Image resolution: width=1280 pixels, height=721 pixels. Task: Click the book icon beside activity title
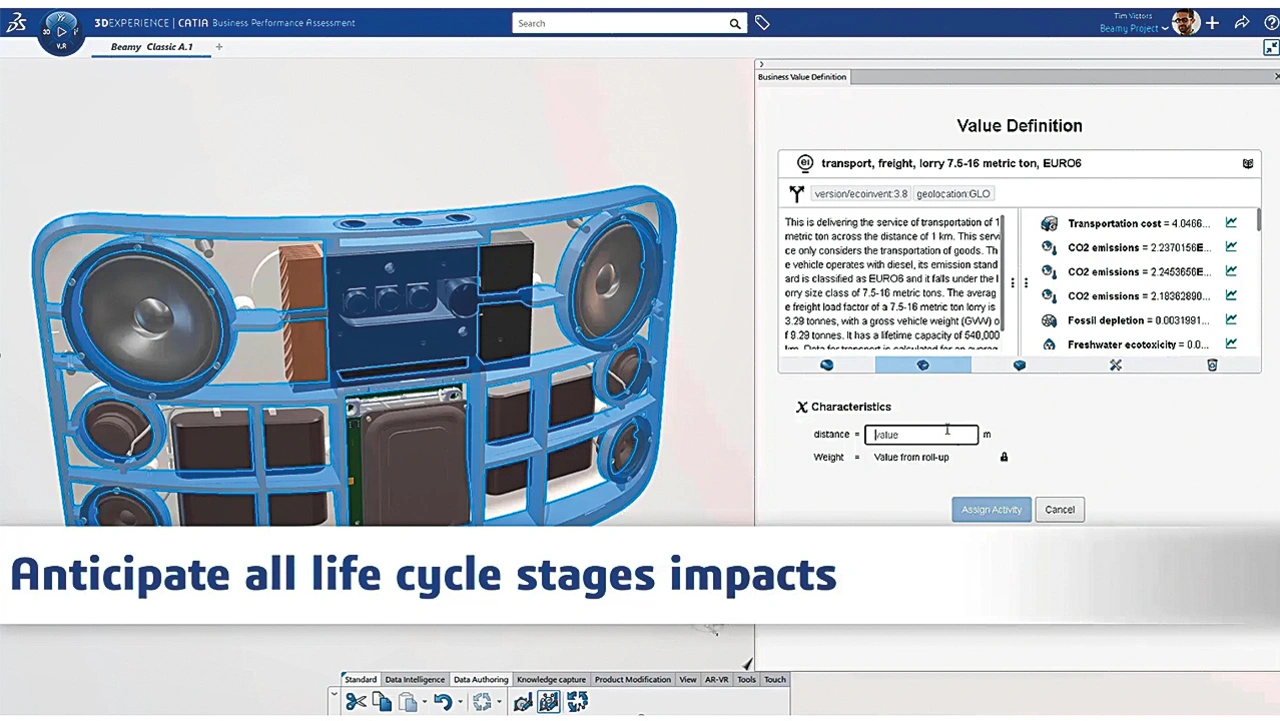point(1248,164)
